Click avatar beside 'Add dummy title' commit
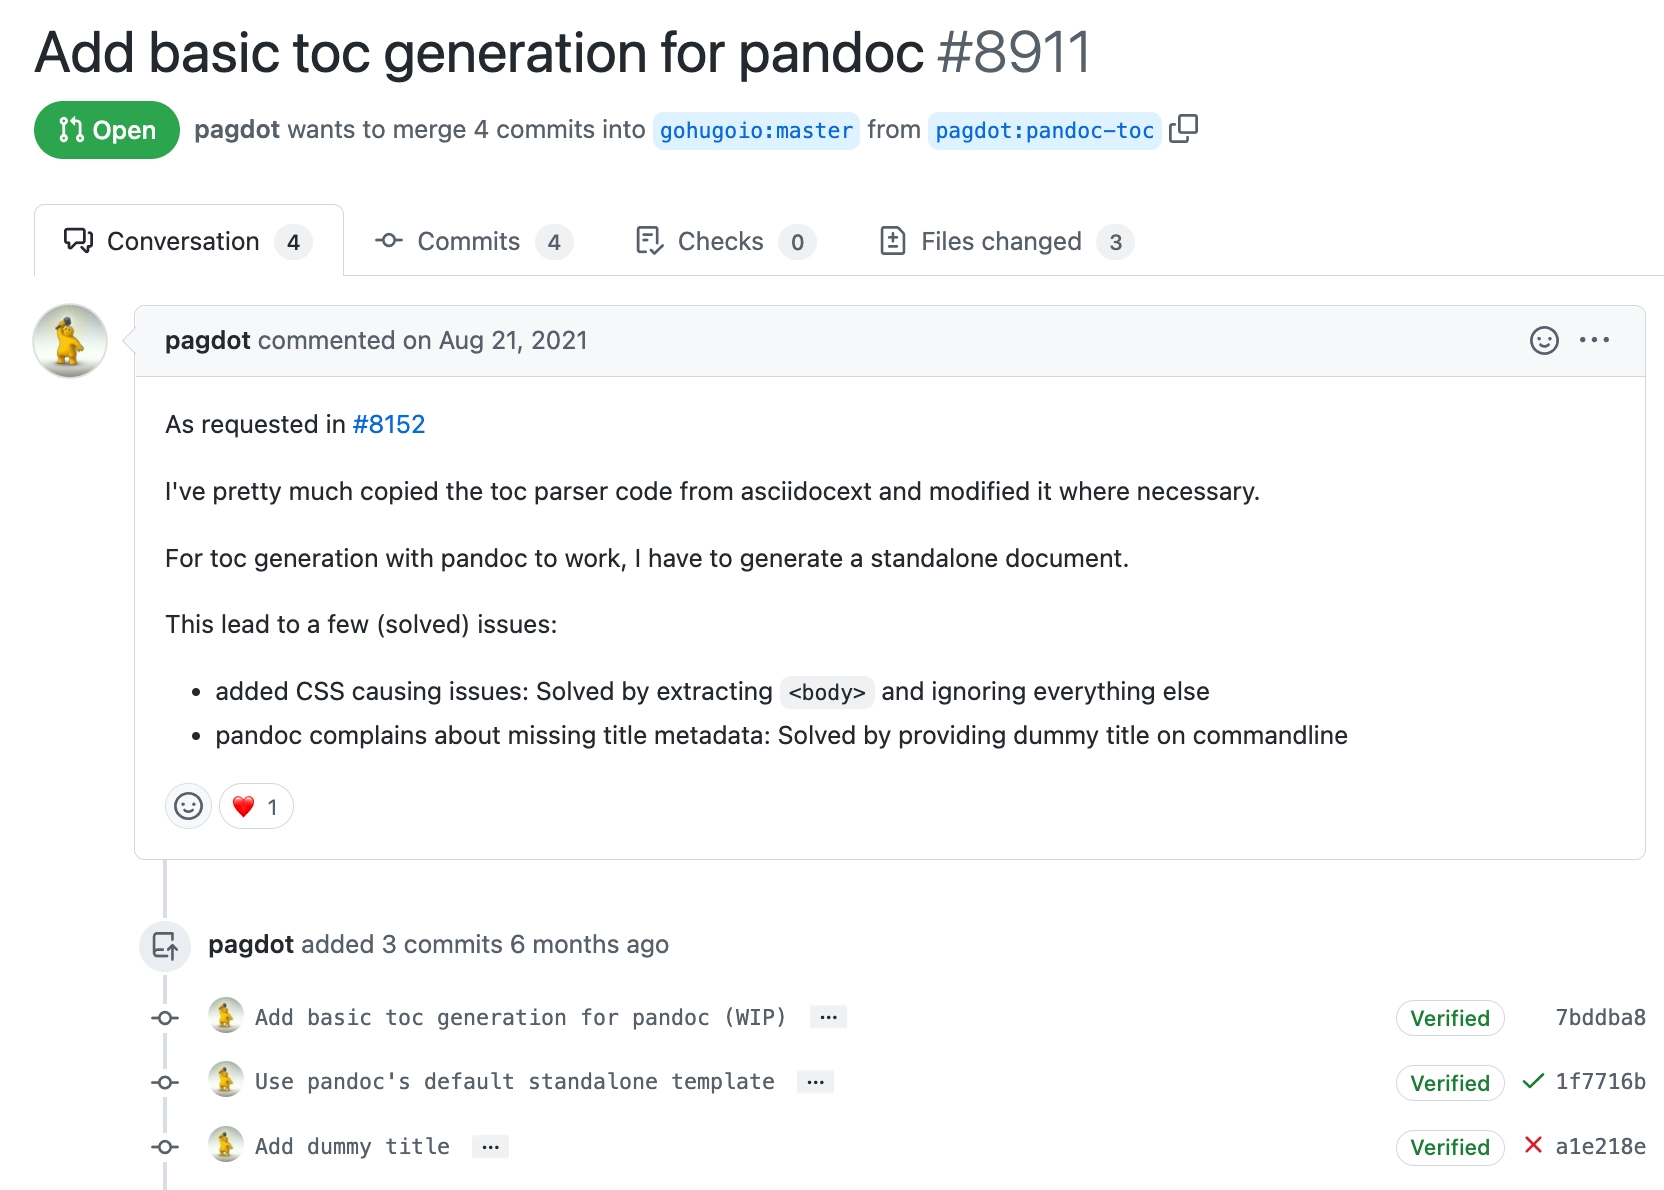 pyautogui.click(x=226, y=1145)
